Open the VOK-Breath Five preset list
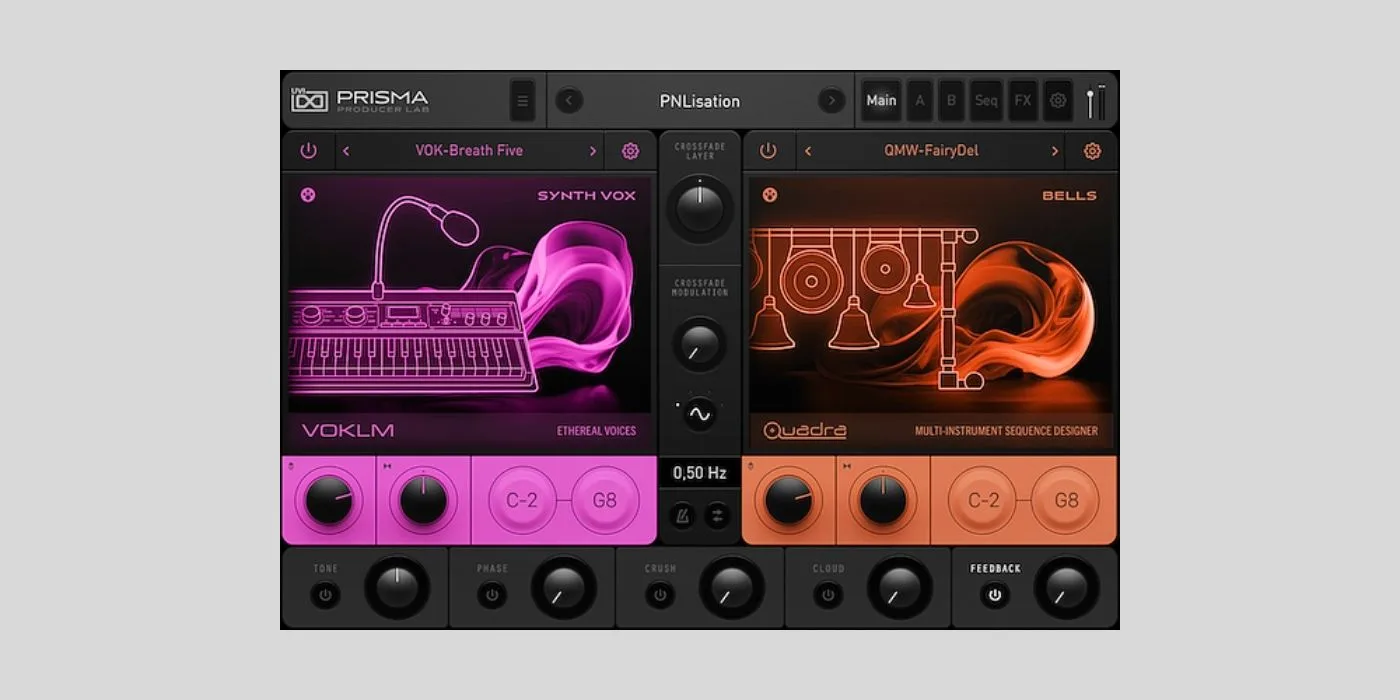This screenshot has height=700, width=1400. click(x=469, y=151)
